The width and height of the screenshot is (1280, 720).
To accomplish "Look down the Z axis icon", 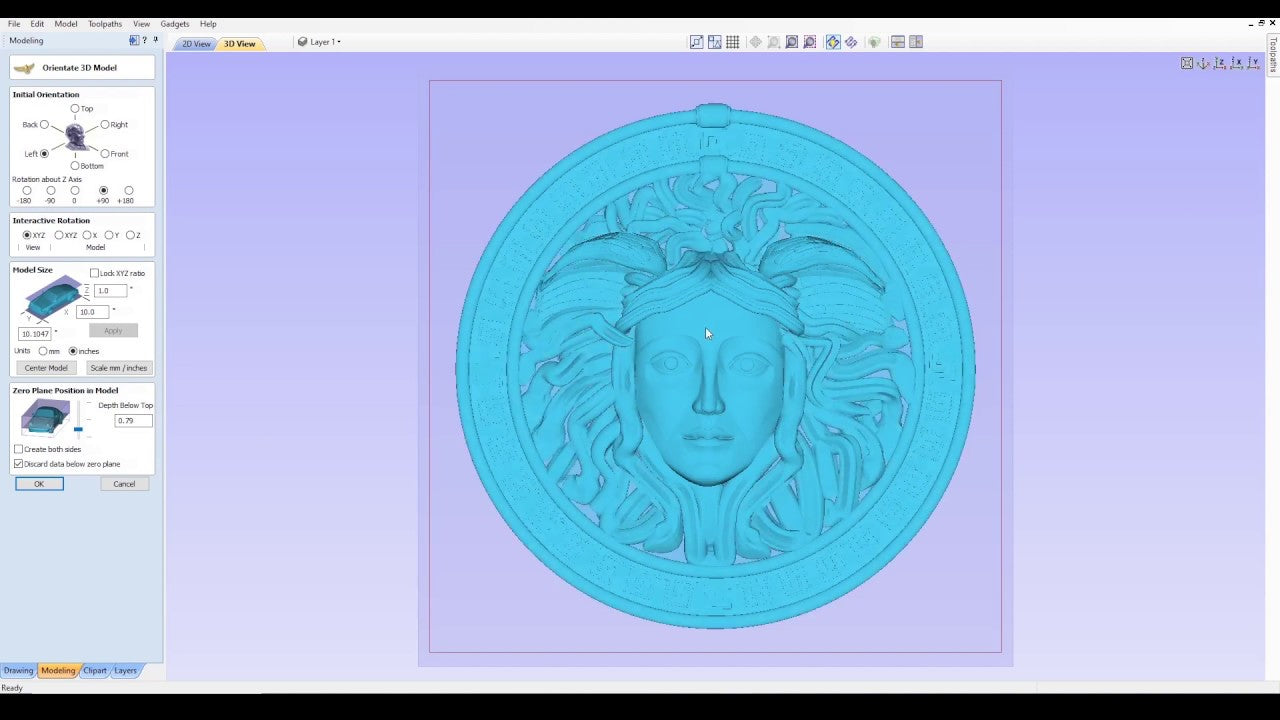I will 1220,64.
